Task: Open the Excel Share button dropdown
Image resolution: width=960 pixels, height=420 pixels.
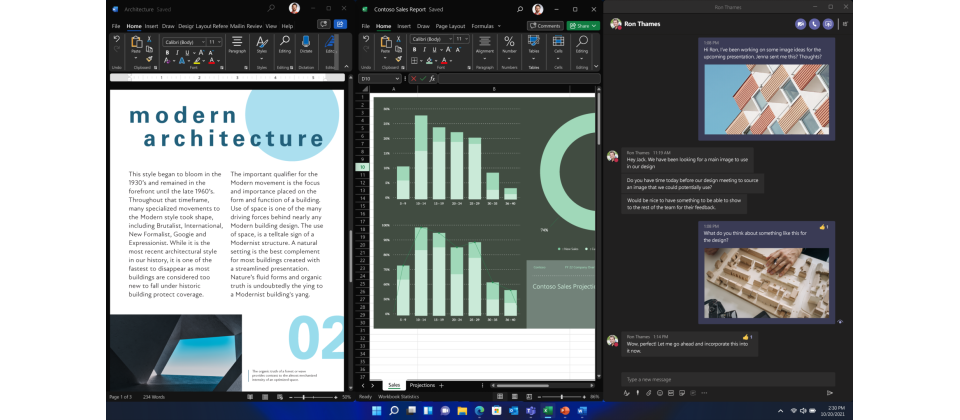Action: [x=594, y=26]
